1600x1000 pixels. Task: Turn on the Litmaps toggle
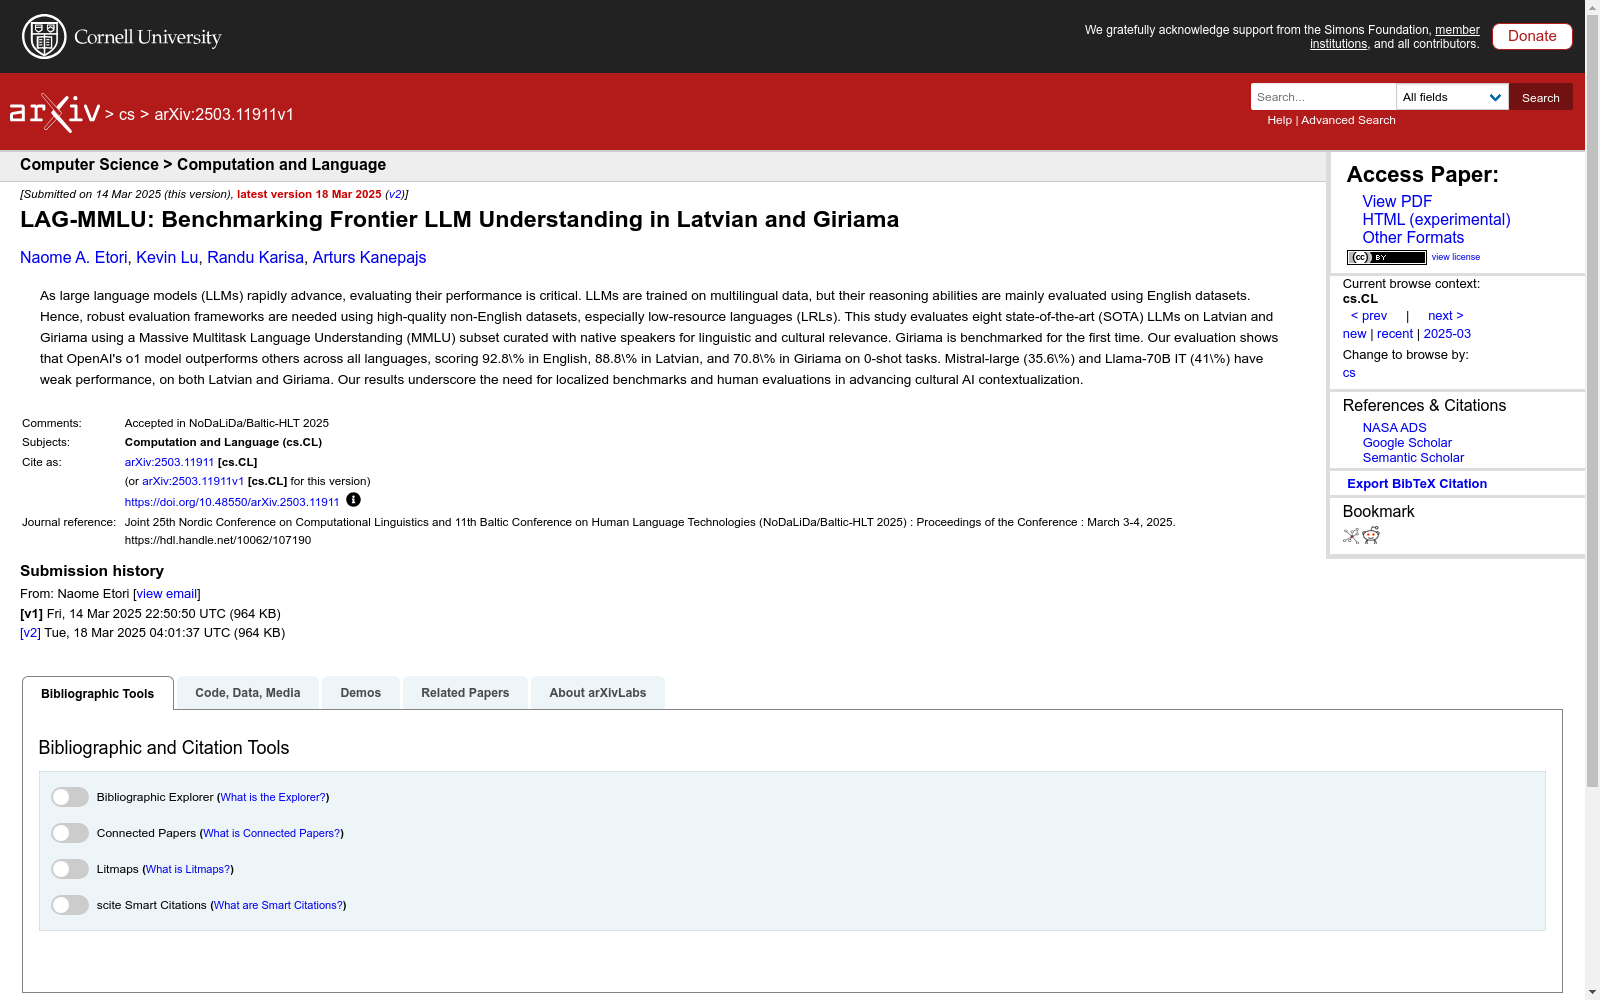(70, 869)
